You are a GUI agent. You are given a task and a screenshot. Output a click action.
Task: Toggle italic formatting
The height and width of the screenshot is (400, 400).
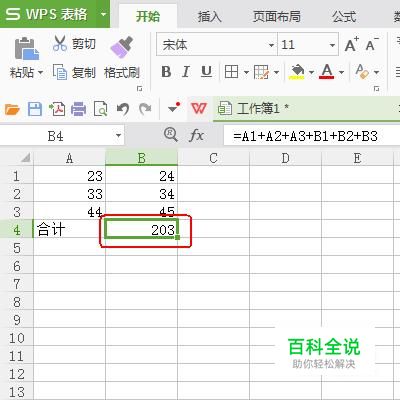(x=186, y=72)
